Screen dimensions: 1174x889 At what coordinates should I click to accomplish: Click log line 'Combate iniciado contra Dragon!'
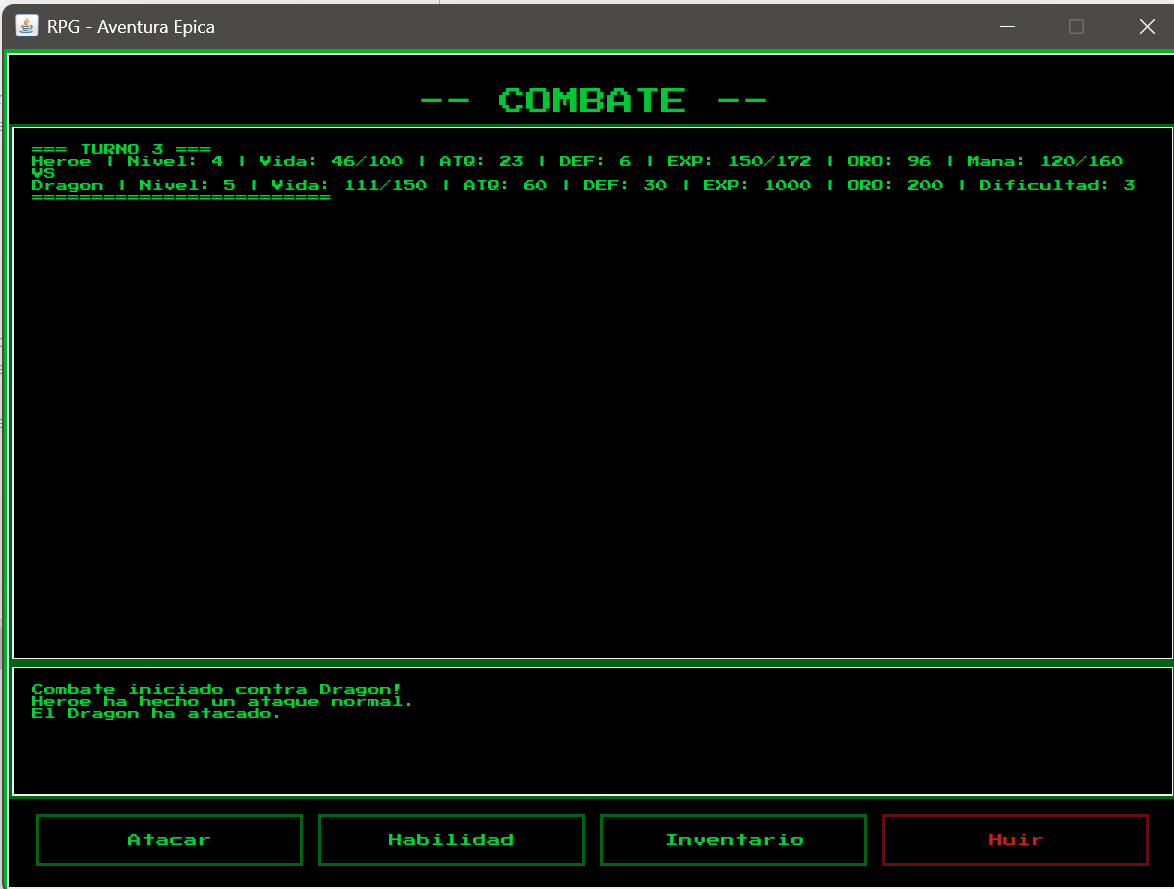216,689
